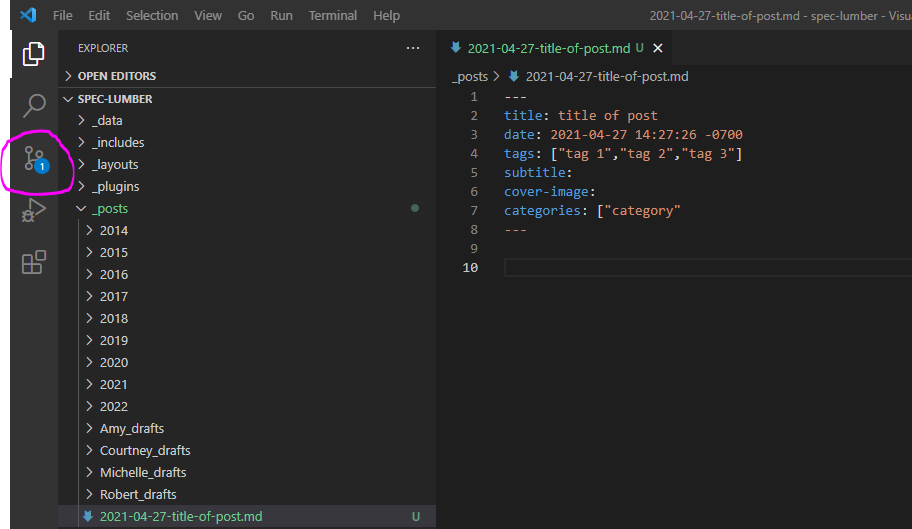Place cursor on empty editor line 10
The width and height of the screenshot is (912, 529).
tap(700, 268)
